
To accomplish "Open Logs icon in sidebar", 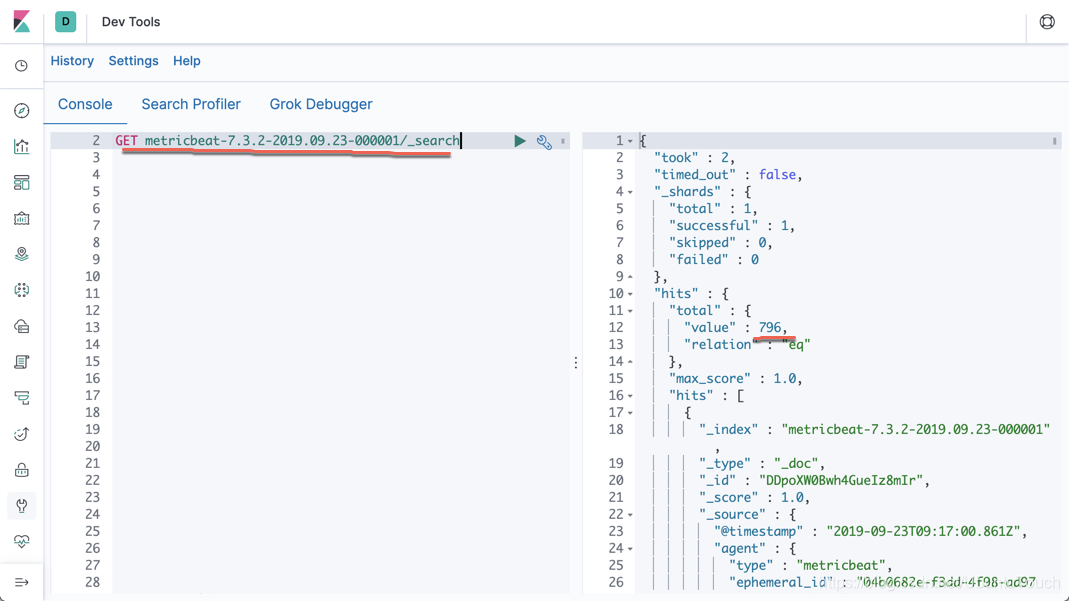I will (22, 362).
